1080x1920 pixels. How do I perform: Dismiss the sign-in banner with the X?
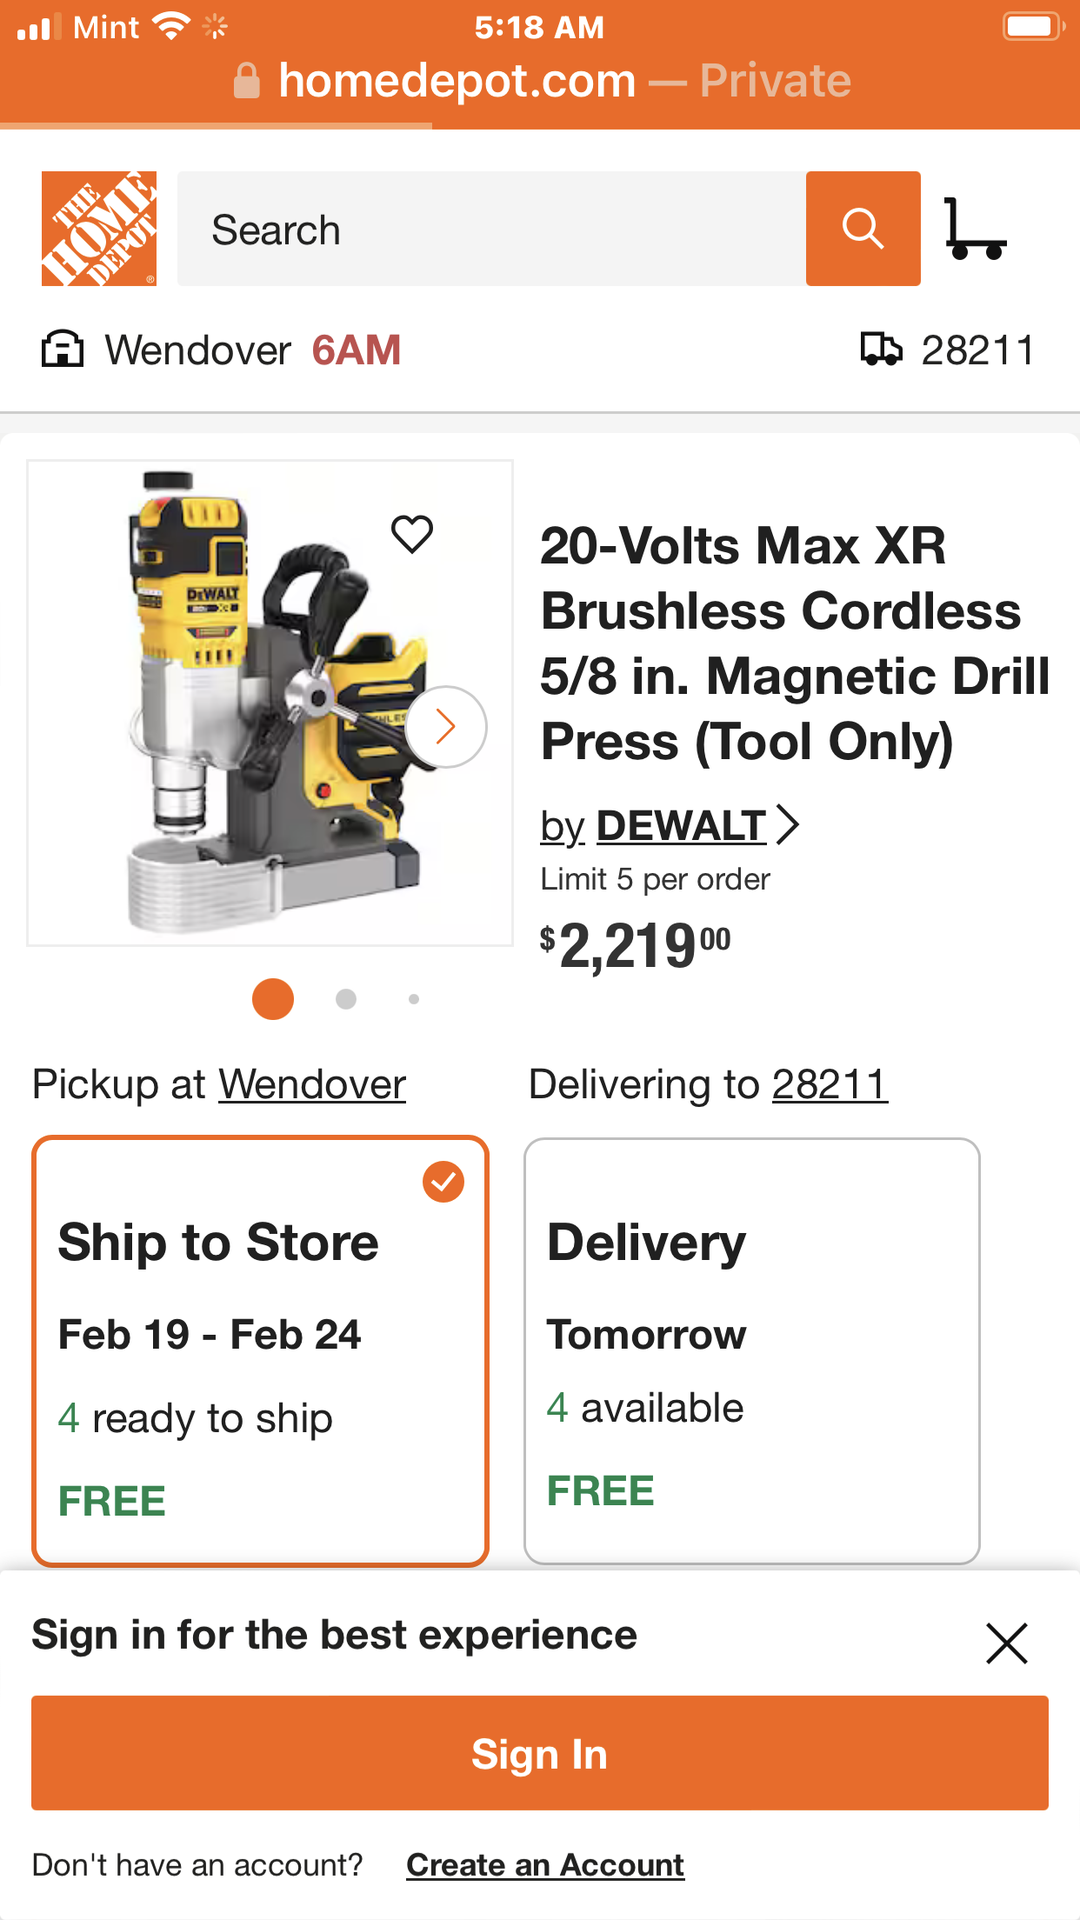(1006, 1643)
